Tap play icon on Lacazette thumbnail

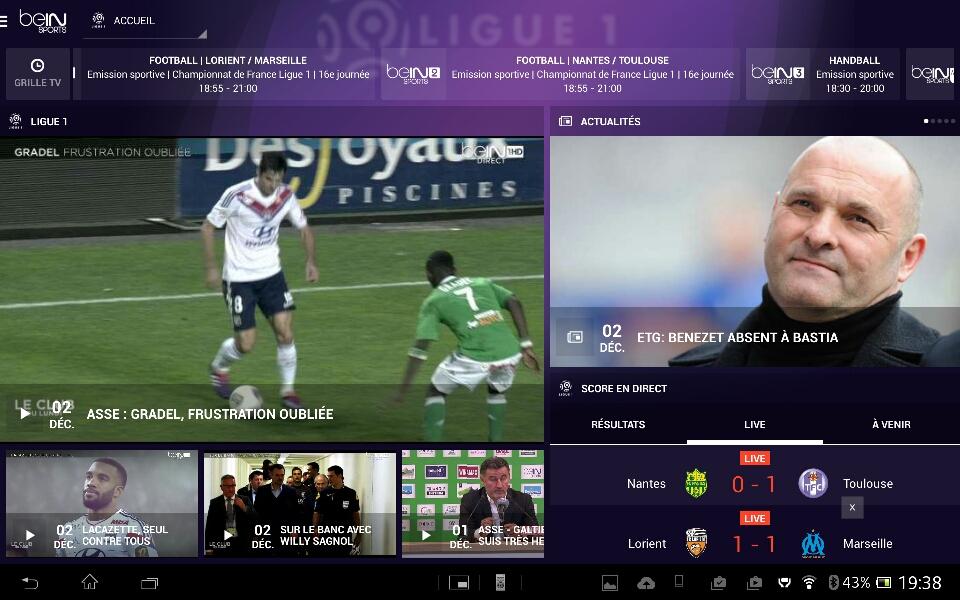click(29, 535)
